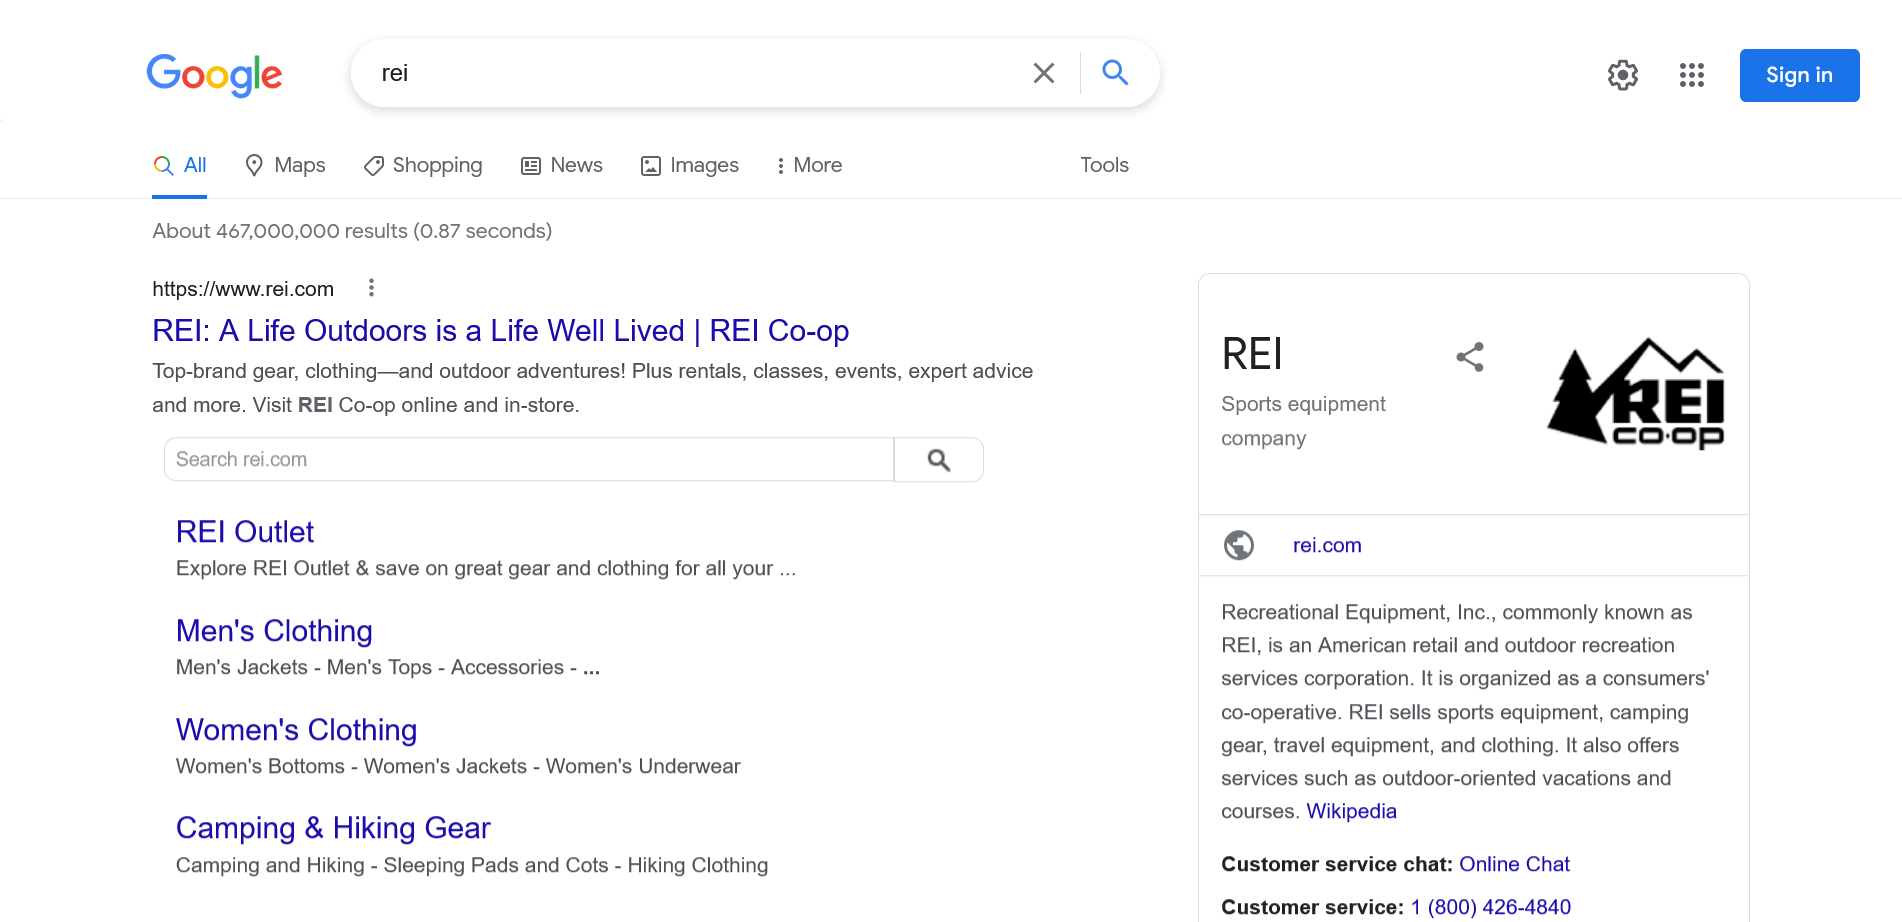Switch to the Images tab
The width and height of the screenshot is (1902, 922).
click(689, 165)
